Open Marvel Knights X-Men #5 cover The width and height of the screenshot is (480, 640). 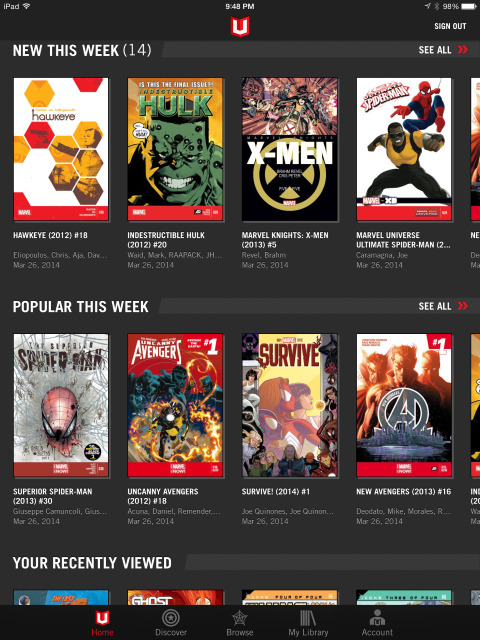[x=289, y=149]
